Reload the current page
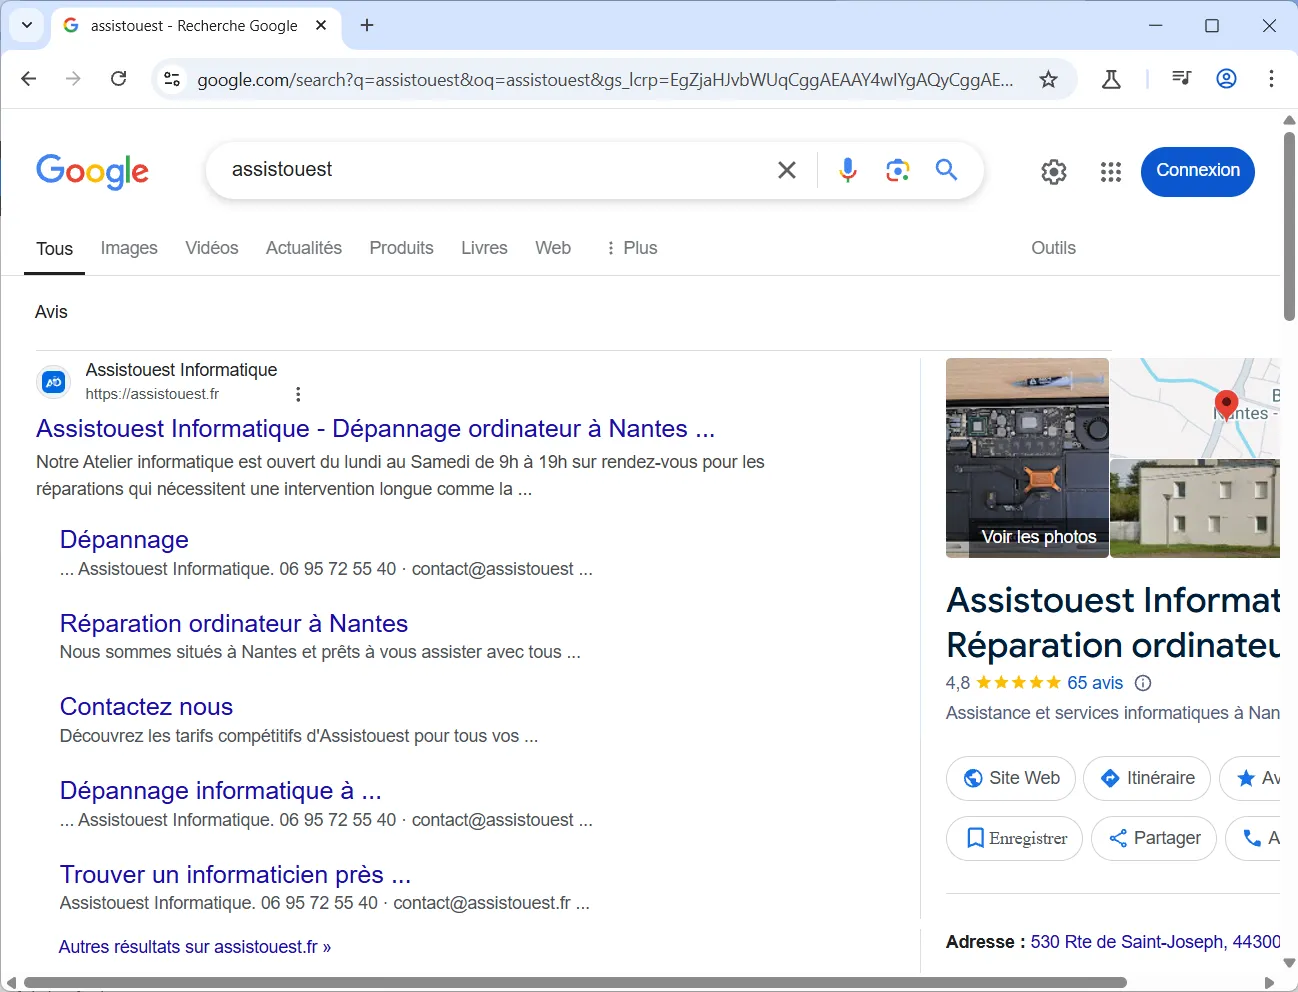 coord(118,79)
